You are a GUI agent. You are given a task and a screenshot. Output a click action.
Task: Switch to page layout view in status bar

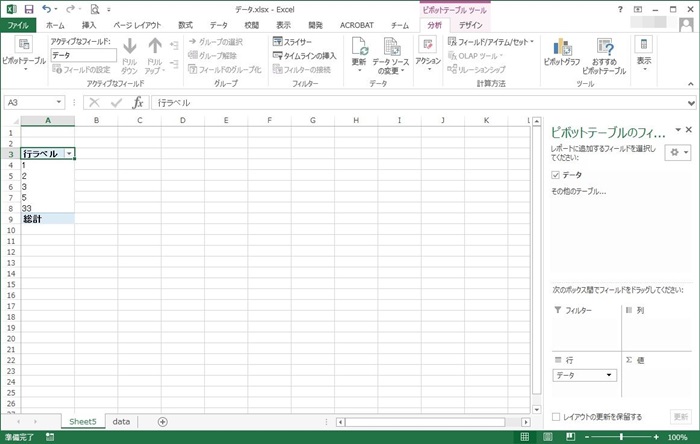click(x=548, y=437)
